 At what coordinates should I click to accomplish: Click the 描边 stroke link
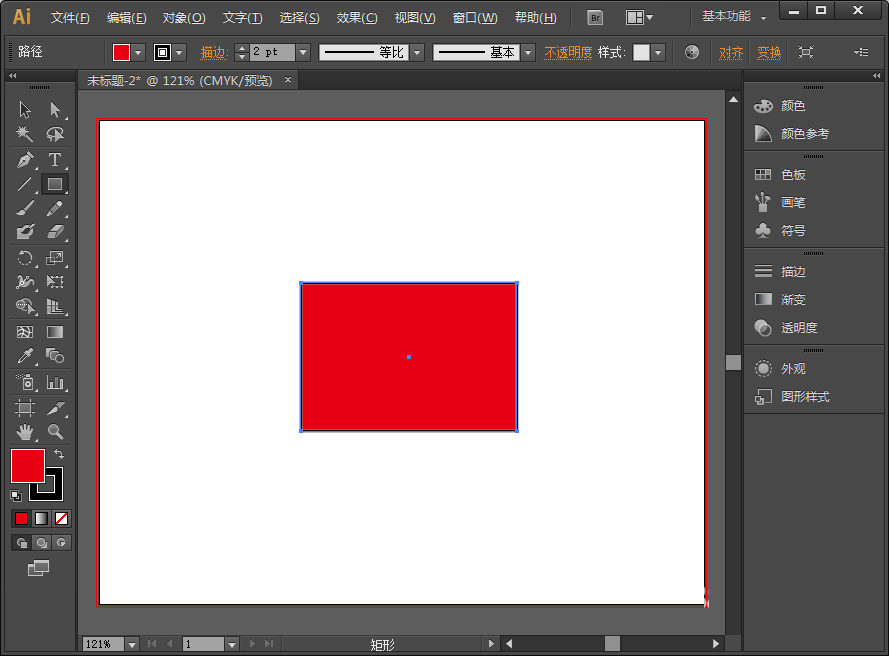click(213, 53)
